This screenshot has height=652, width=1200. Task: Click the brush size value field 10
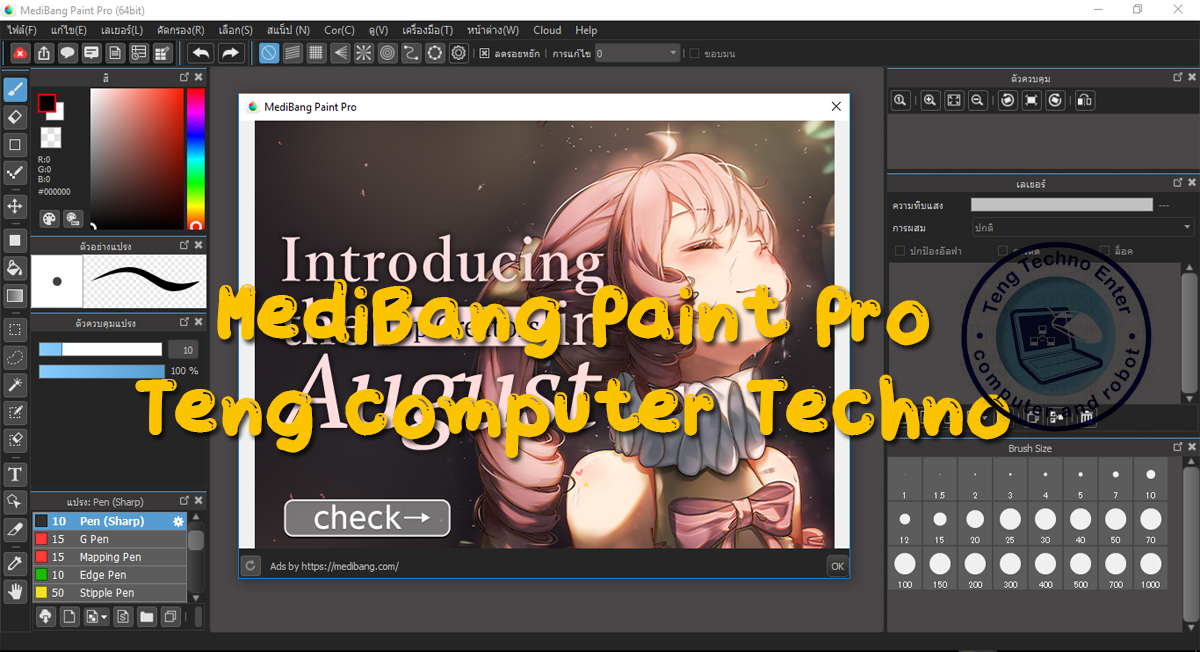[x=182, y=349]
